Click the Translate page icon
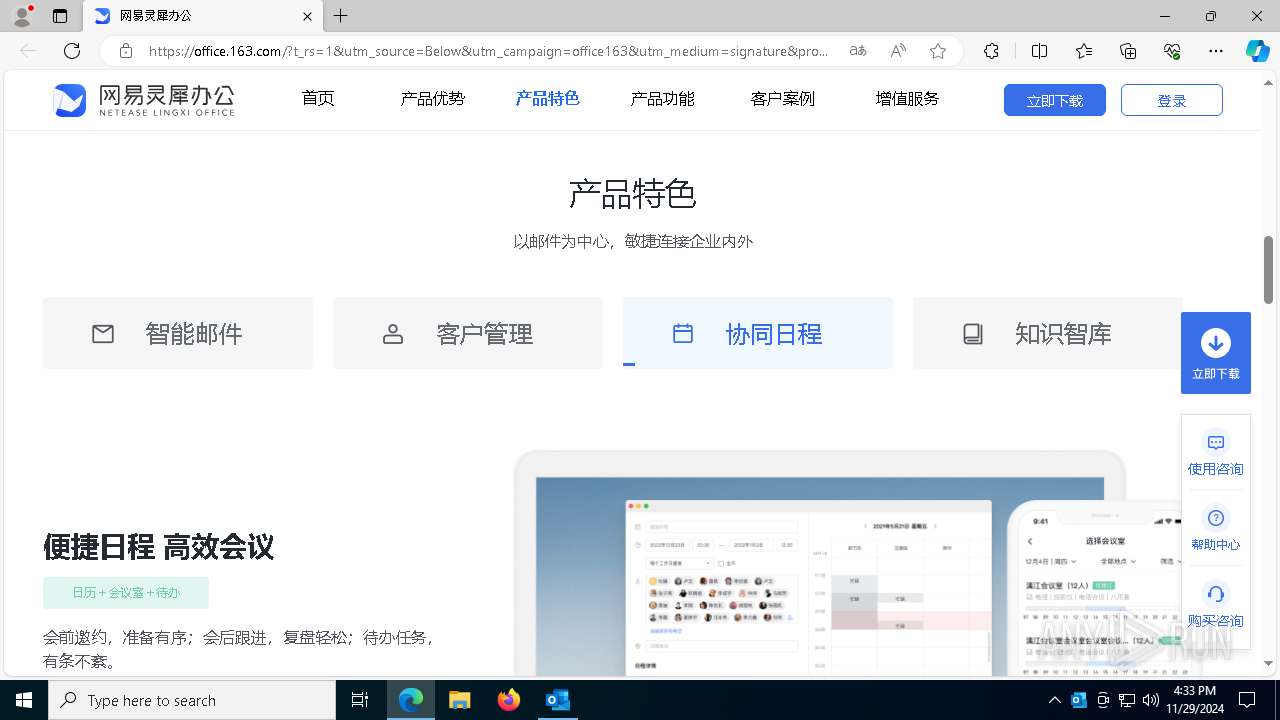The image size is (1280, 720). [x=858, y=51]
